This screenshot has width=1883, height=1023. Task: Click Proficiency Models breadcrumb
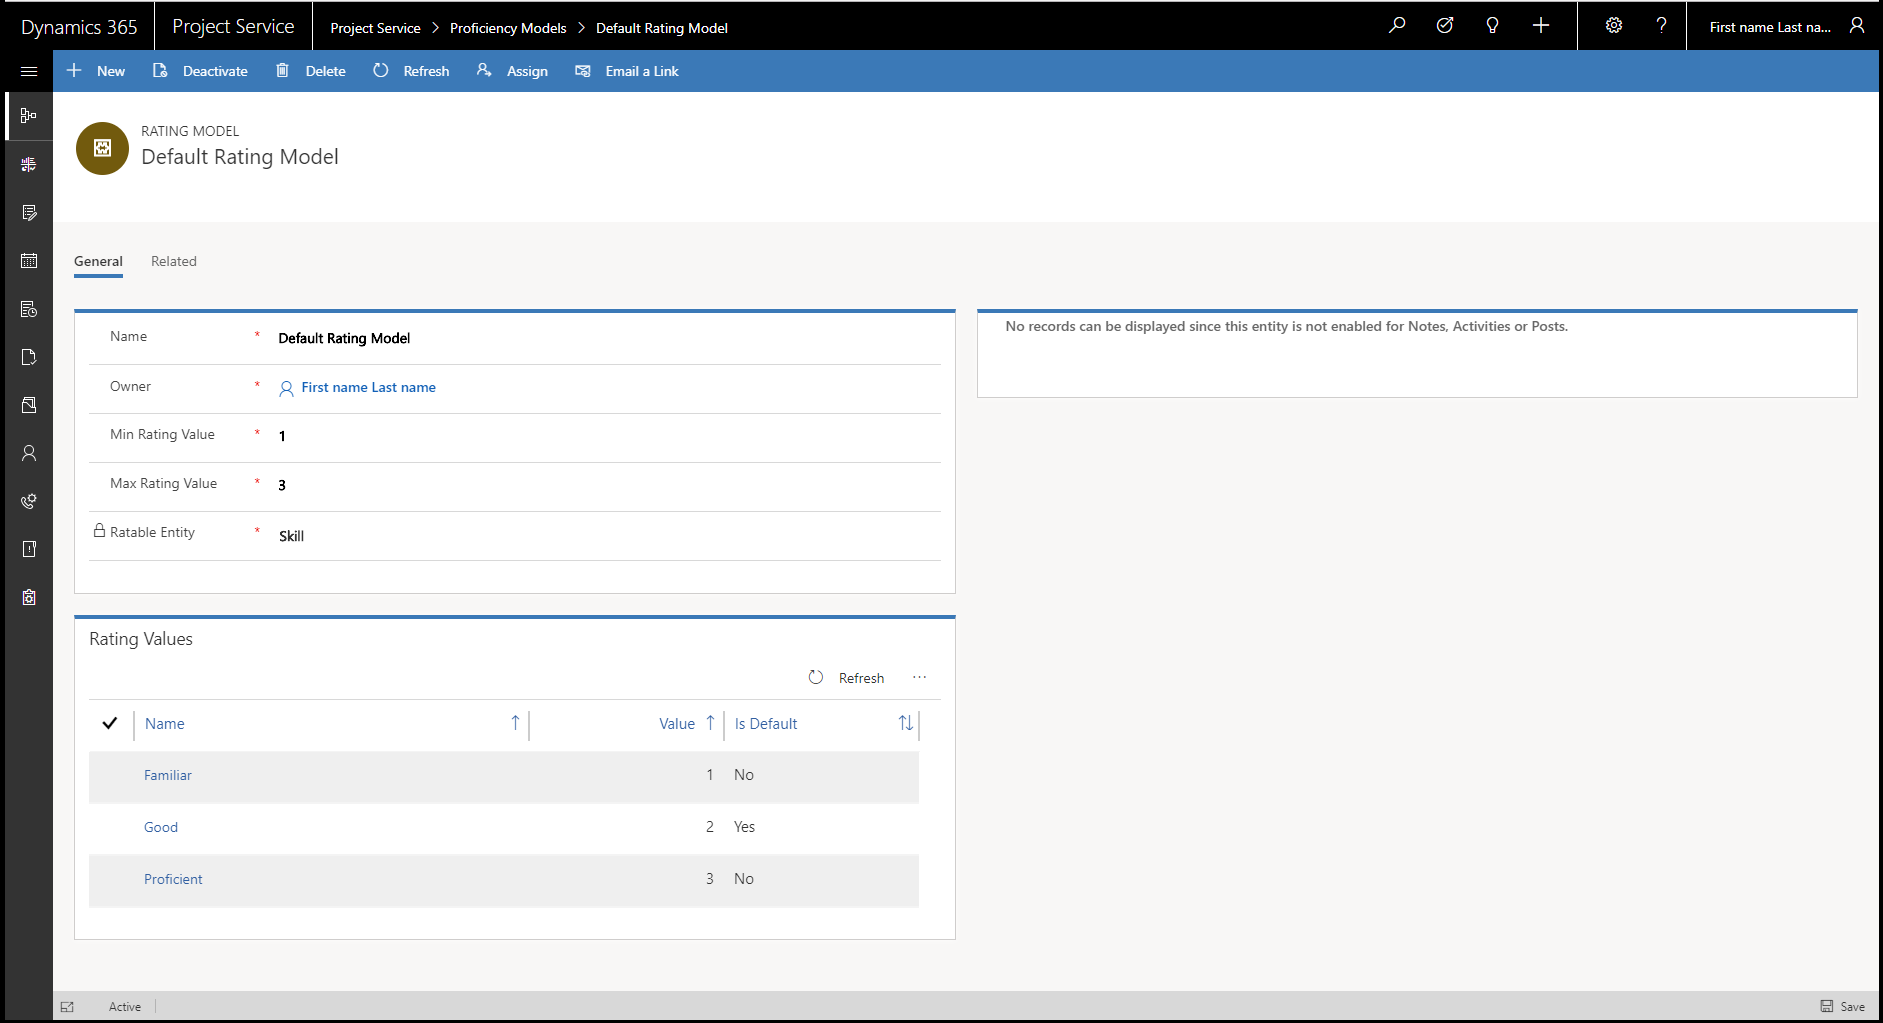click(x=508, y=28)
